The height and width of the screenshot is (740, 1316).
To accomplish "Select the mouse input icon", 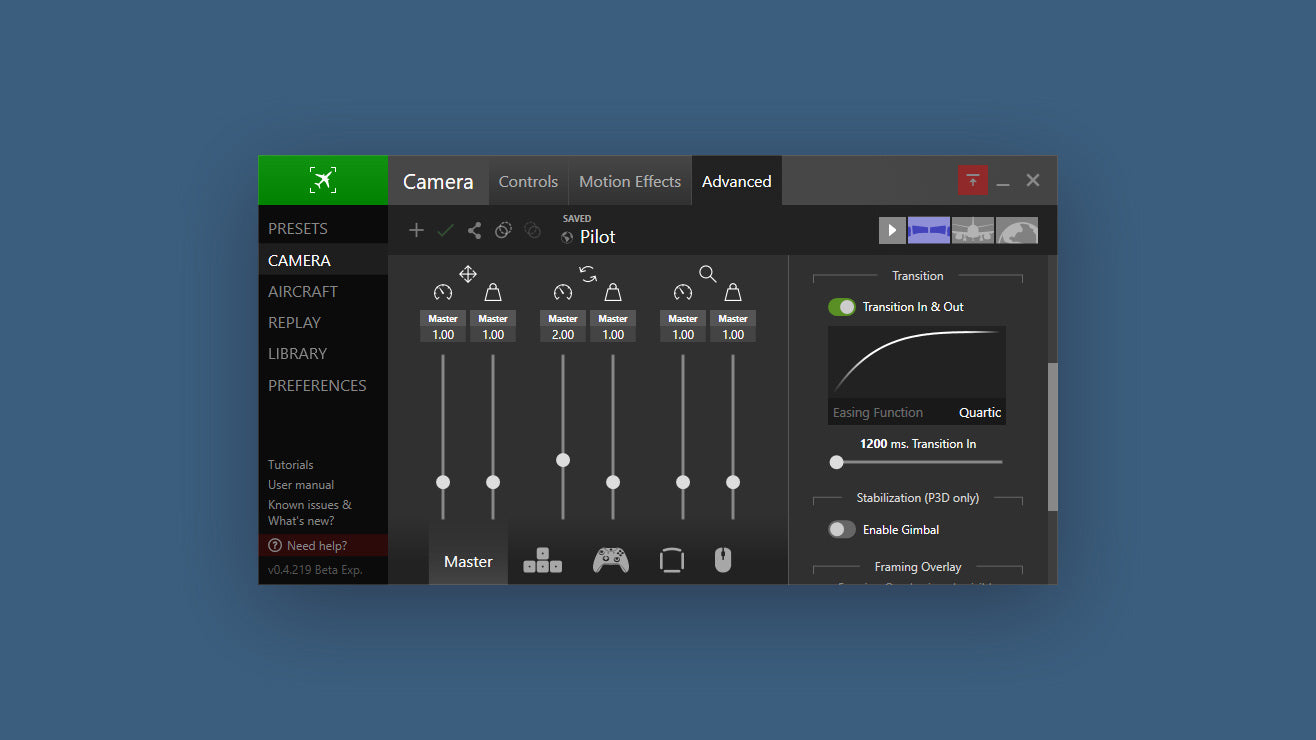I will coord(723,561).
